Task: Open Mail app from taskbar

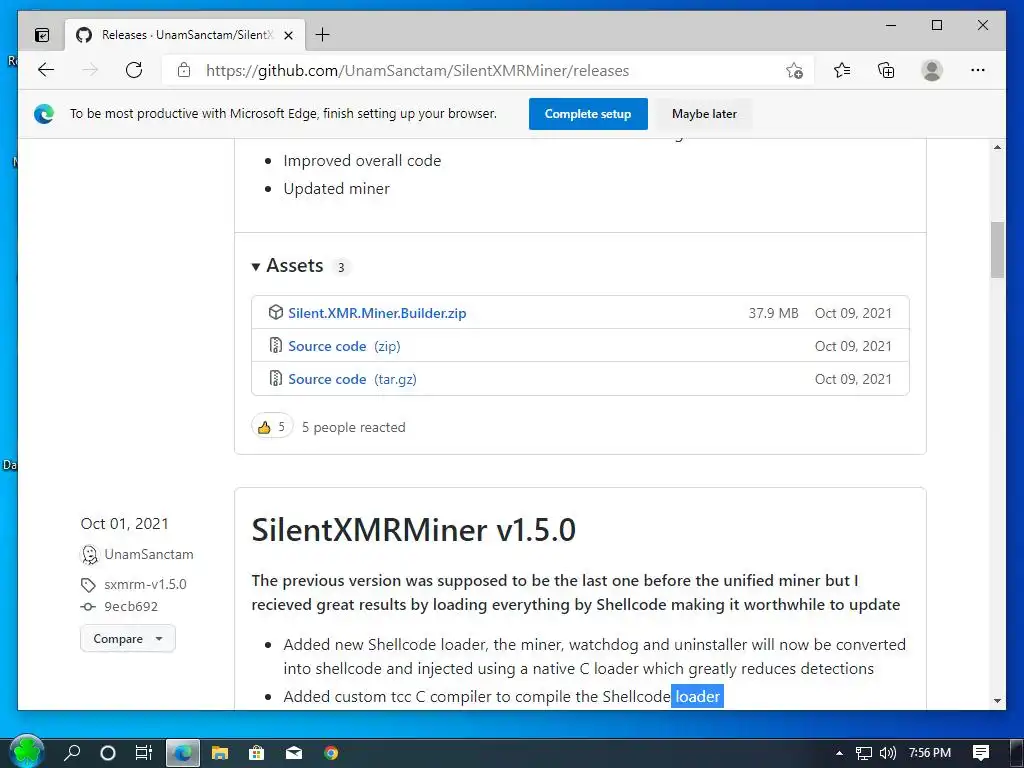Action: [x=294, y=753]
